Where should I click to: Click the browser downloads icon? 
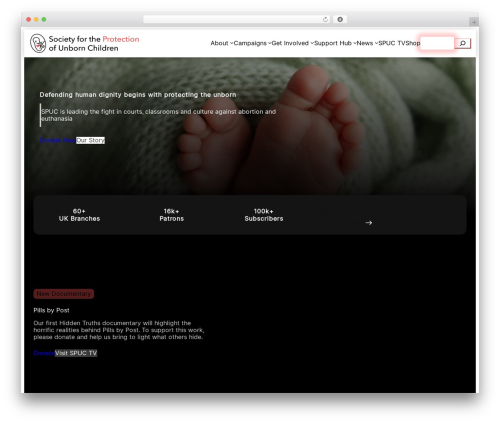click(x=340, y=19)
